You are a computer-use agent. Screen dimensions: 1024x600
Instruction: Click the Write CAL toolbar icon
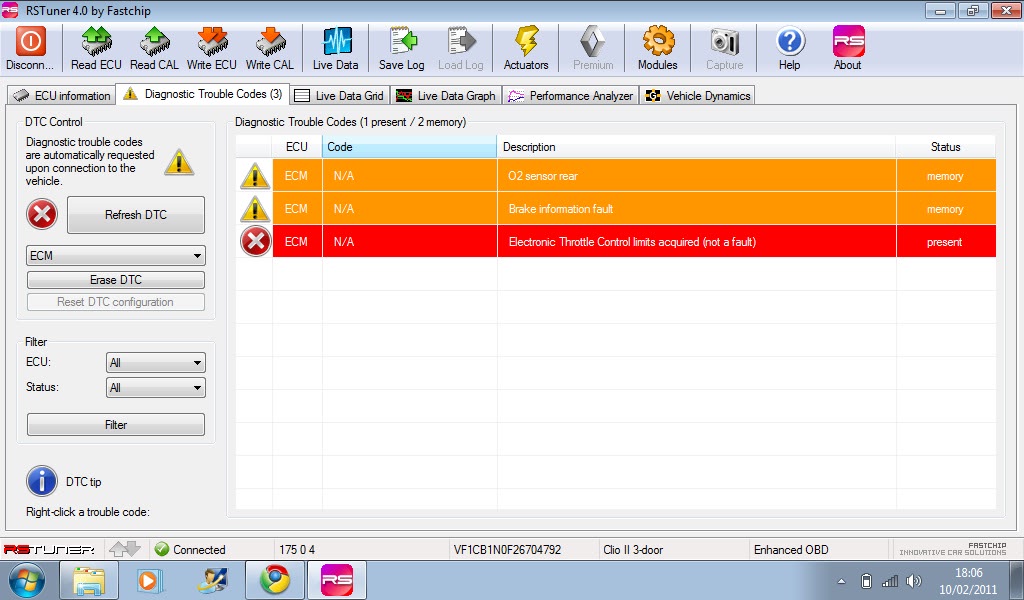click(270, 42)
